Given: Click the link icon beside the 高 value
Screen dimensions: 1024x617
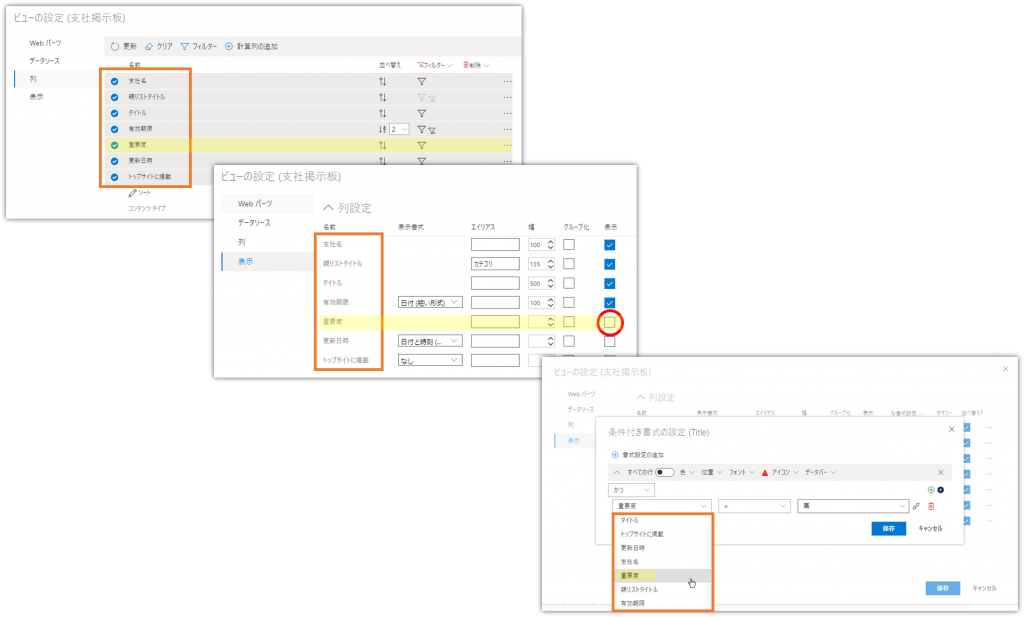Looking at the screenshot, I should click(x=916, y=506).
